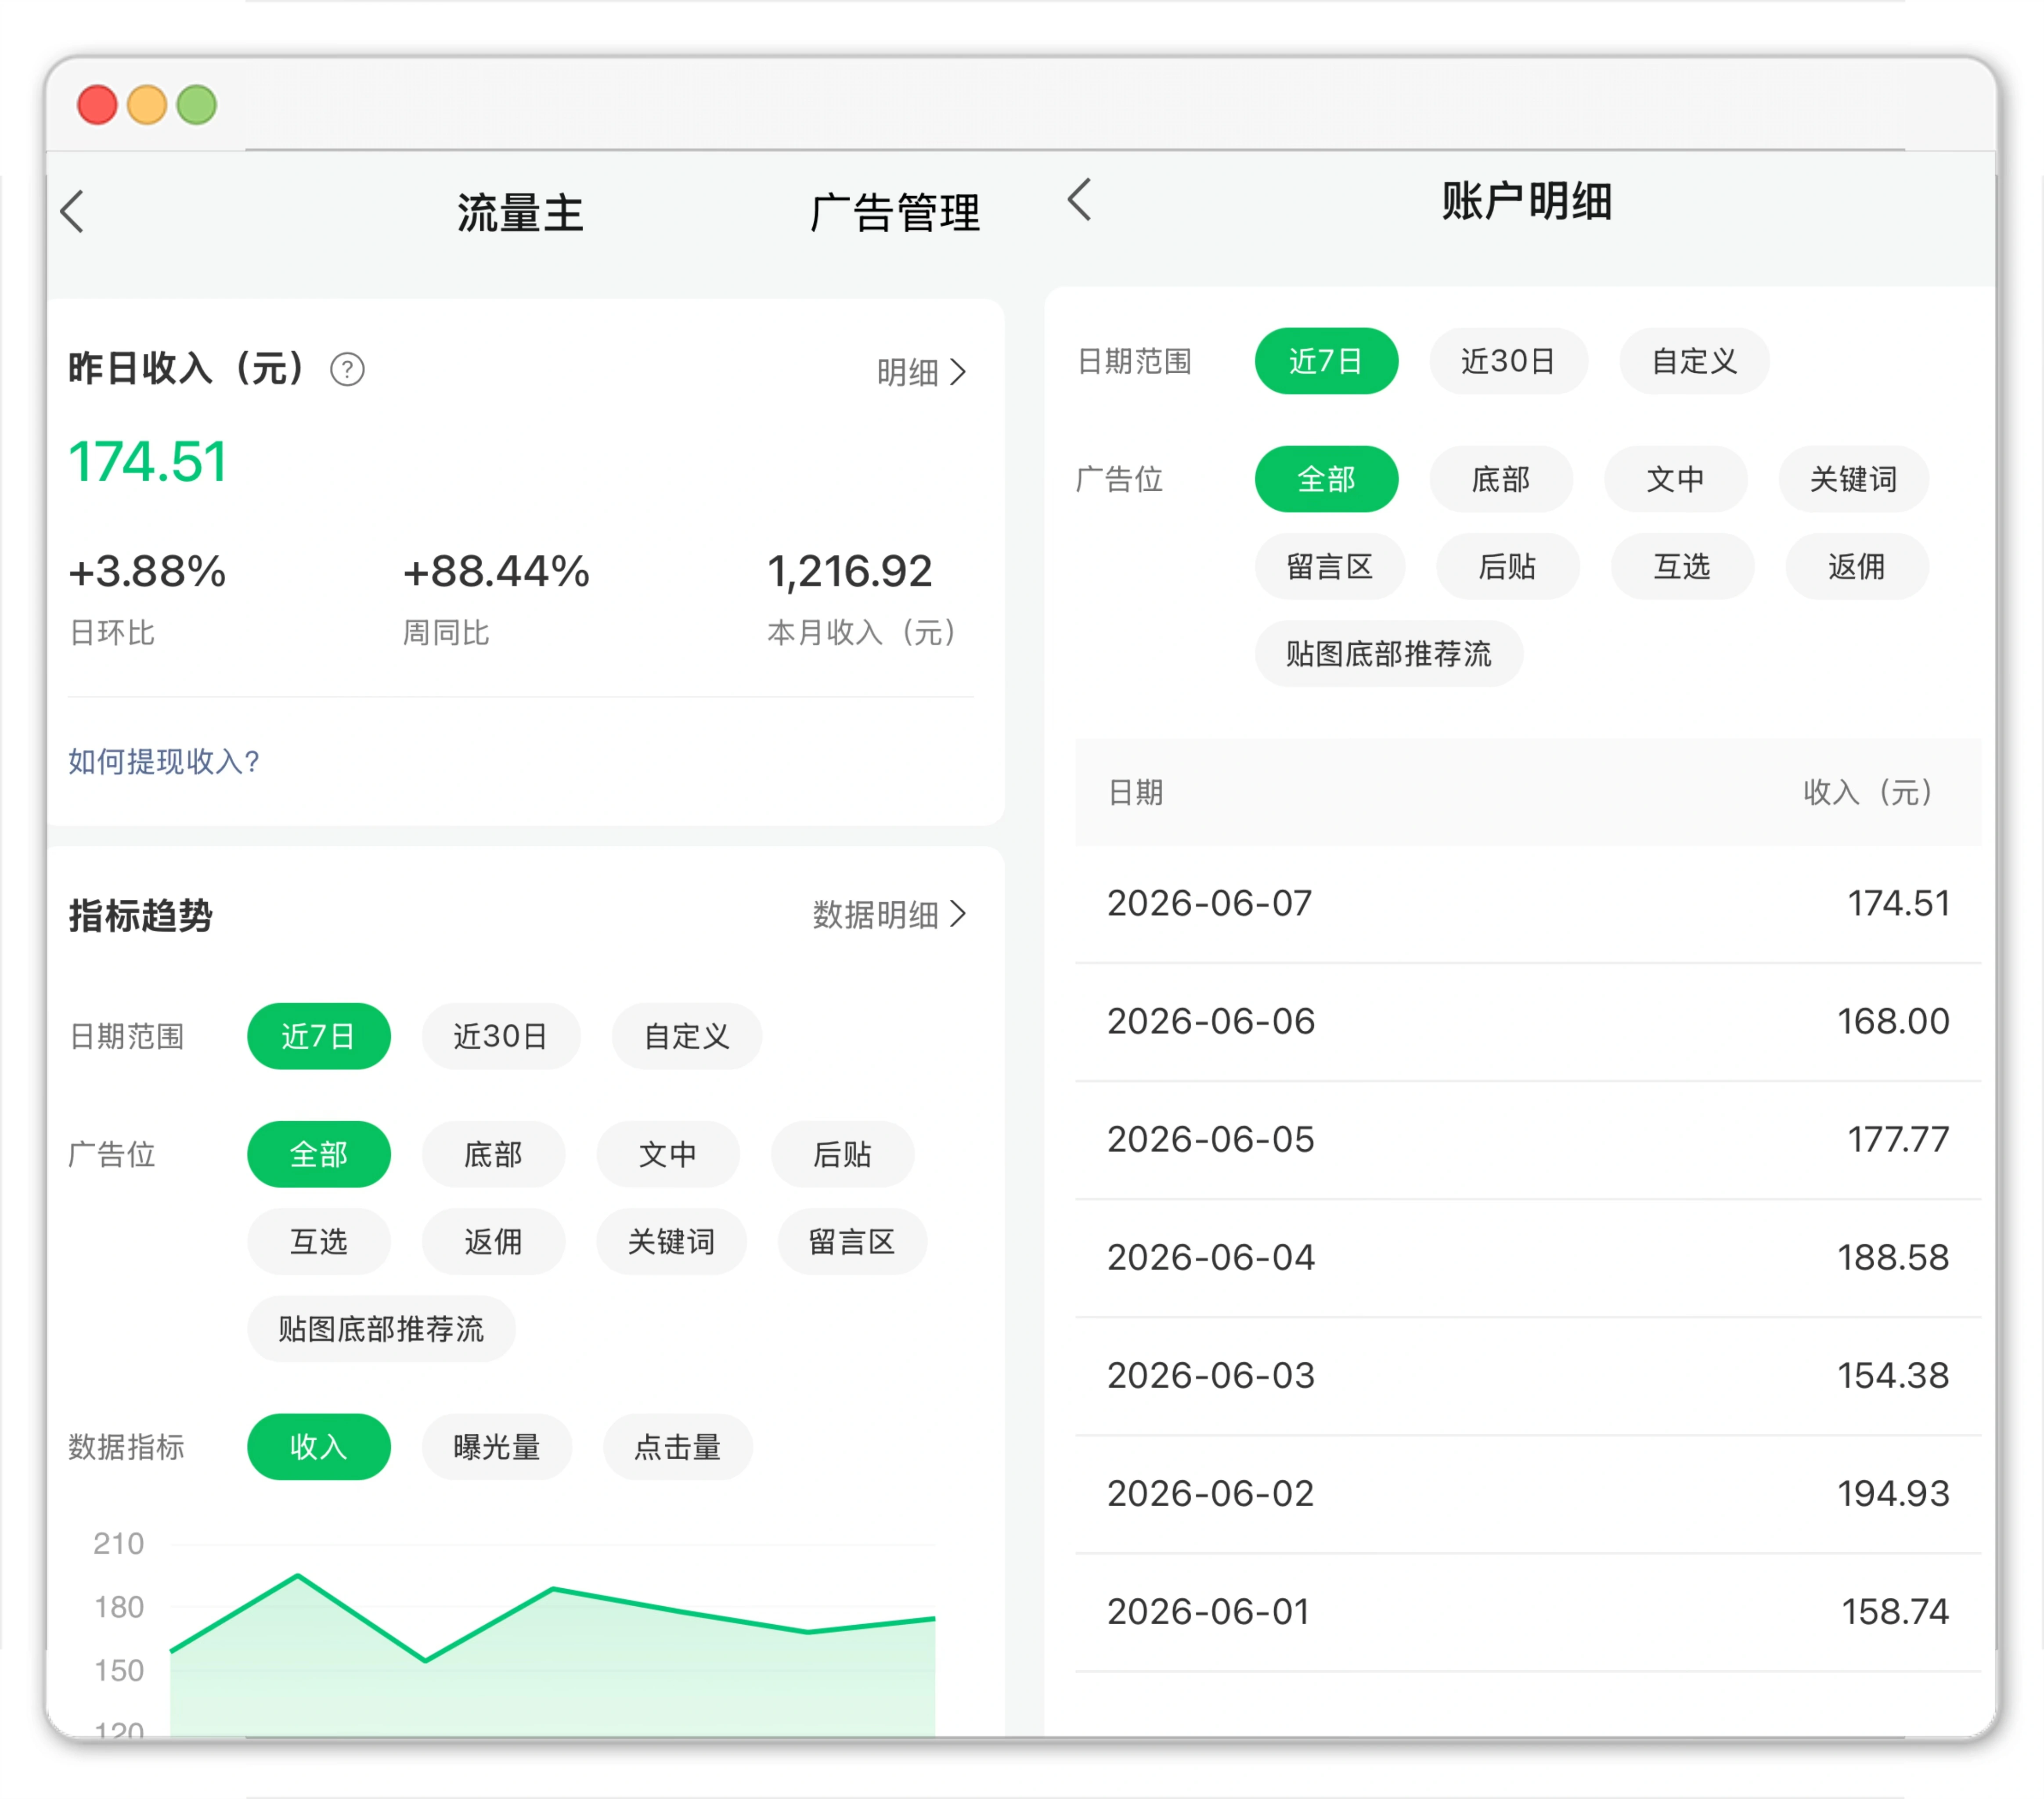The image size is (2044, 1799).
Task: Filter 指标趋势 by 后贴 ad slot
Action: (x=843, y=1154)
